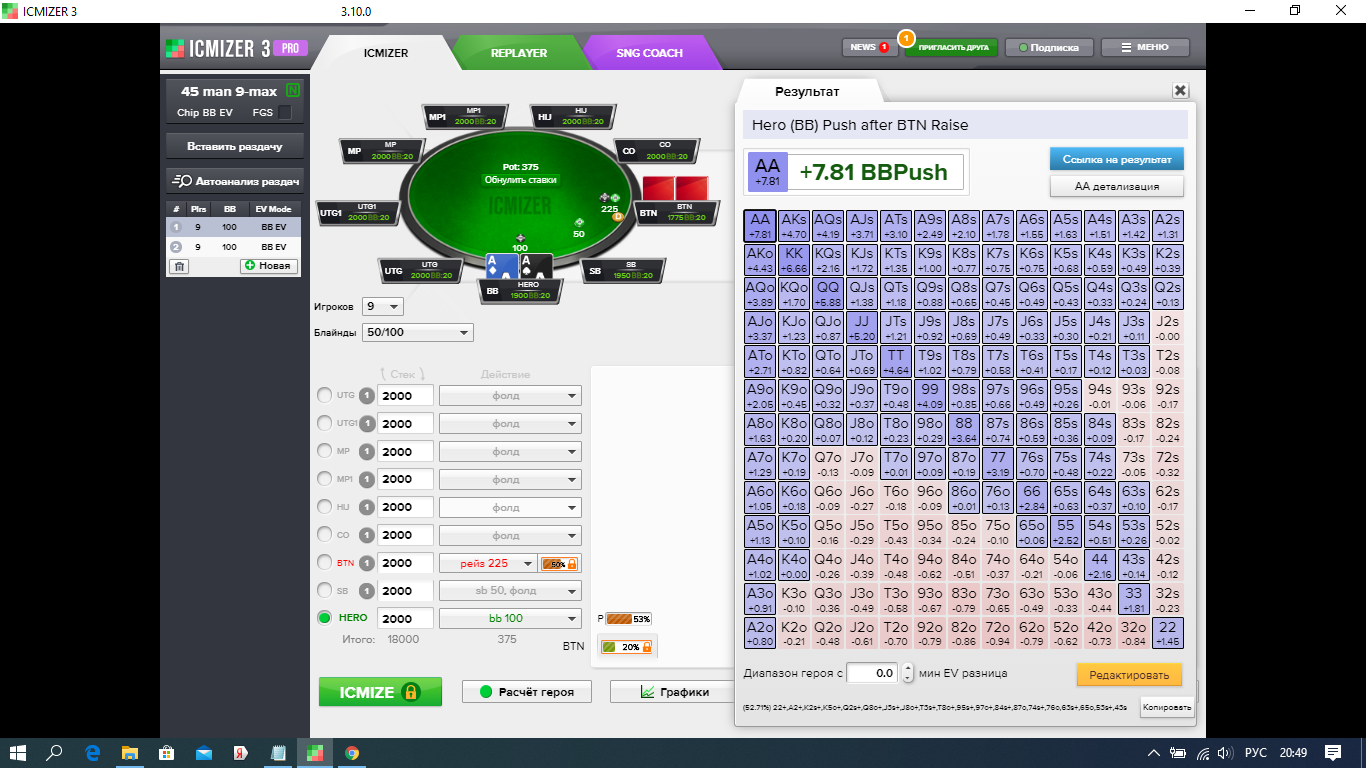Select the MP radio button as hero
The image size is (1366, 768).
[324, 451]
